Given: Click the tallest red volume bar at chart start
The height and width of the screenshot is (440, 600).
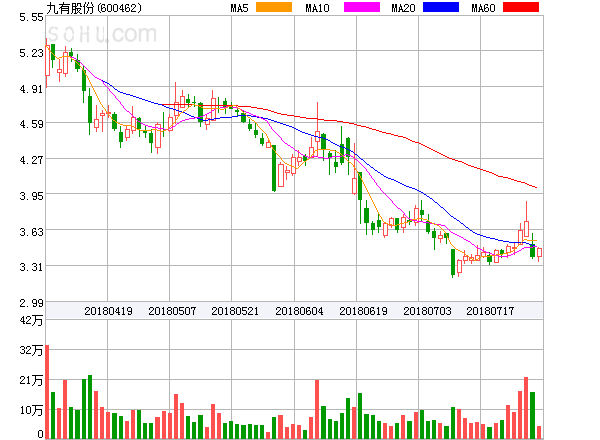Looking at the screenshot, I should click(x=47, y=392).
